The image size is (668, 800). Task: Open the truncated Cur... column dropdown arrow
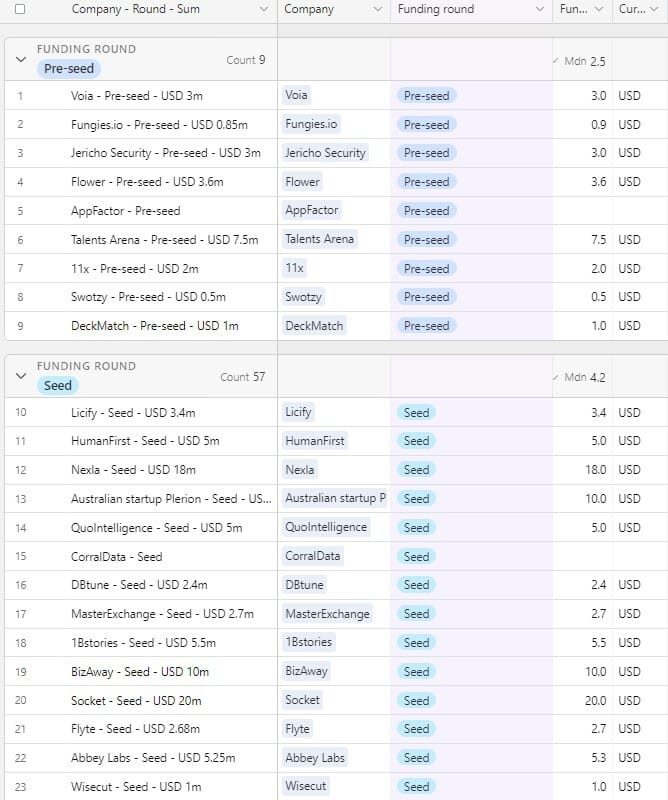[x=654, y=9]
